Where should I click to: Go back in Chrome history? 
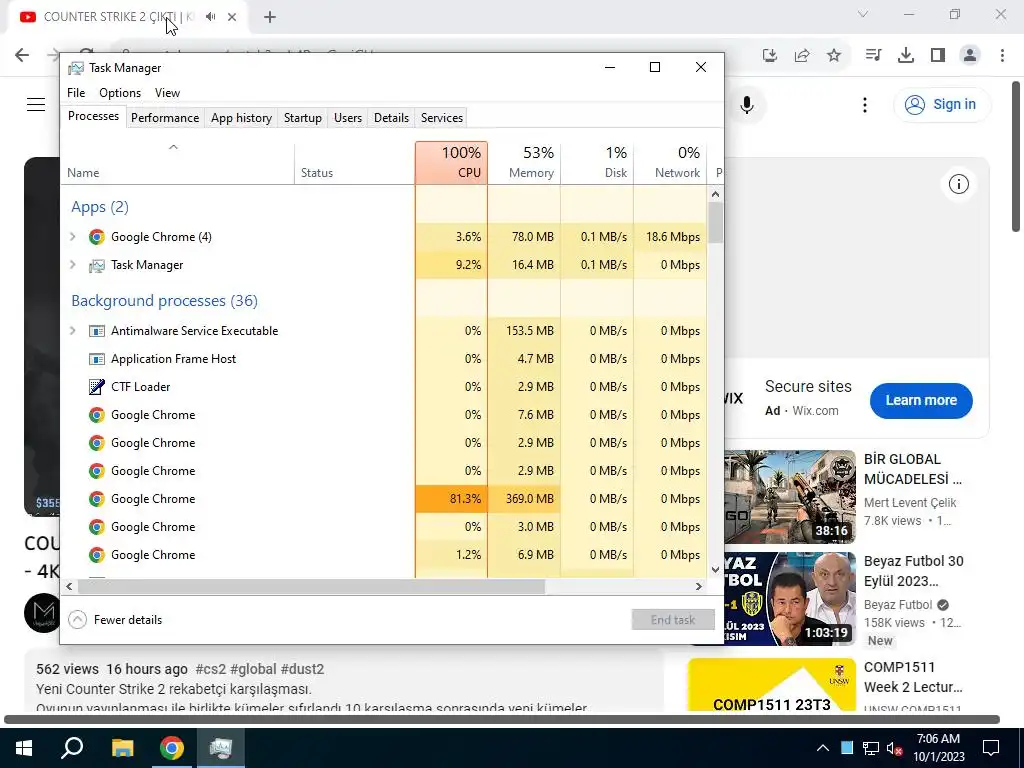coord(22,55)
